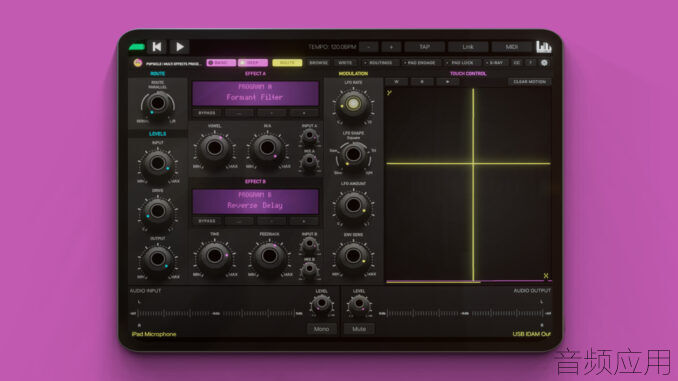This screenshot has width=678, height=381.
Task: Click the Env Sens knob
Action: click(353, 256)
